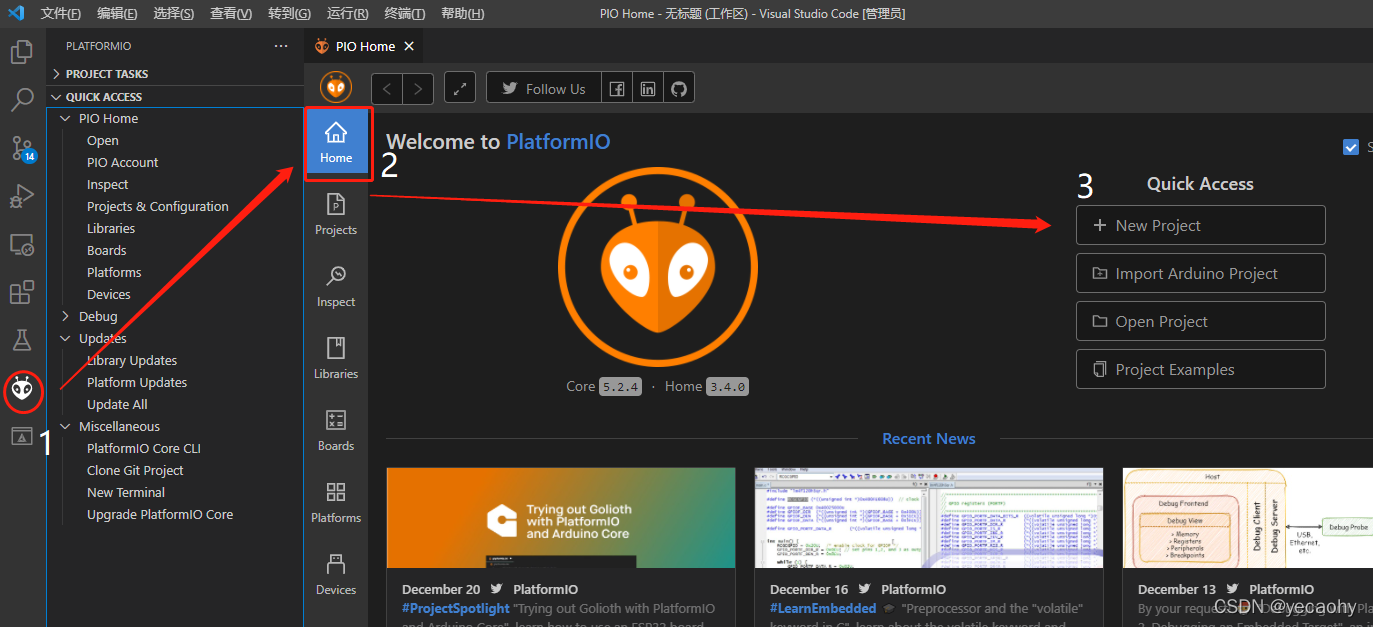Expand the PROJECT TASKS section
The height and width of the screenshot is (627, 1373).
(x=175, y=74)
